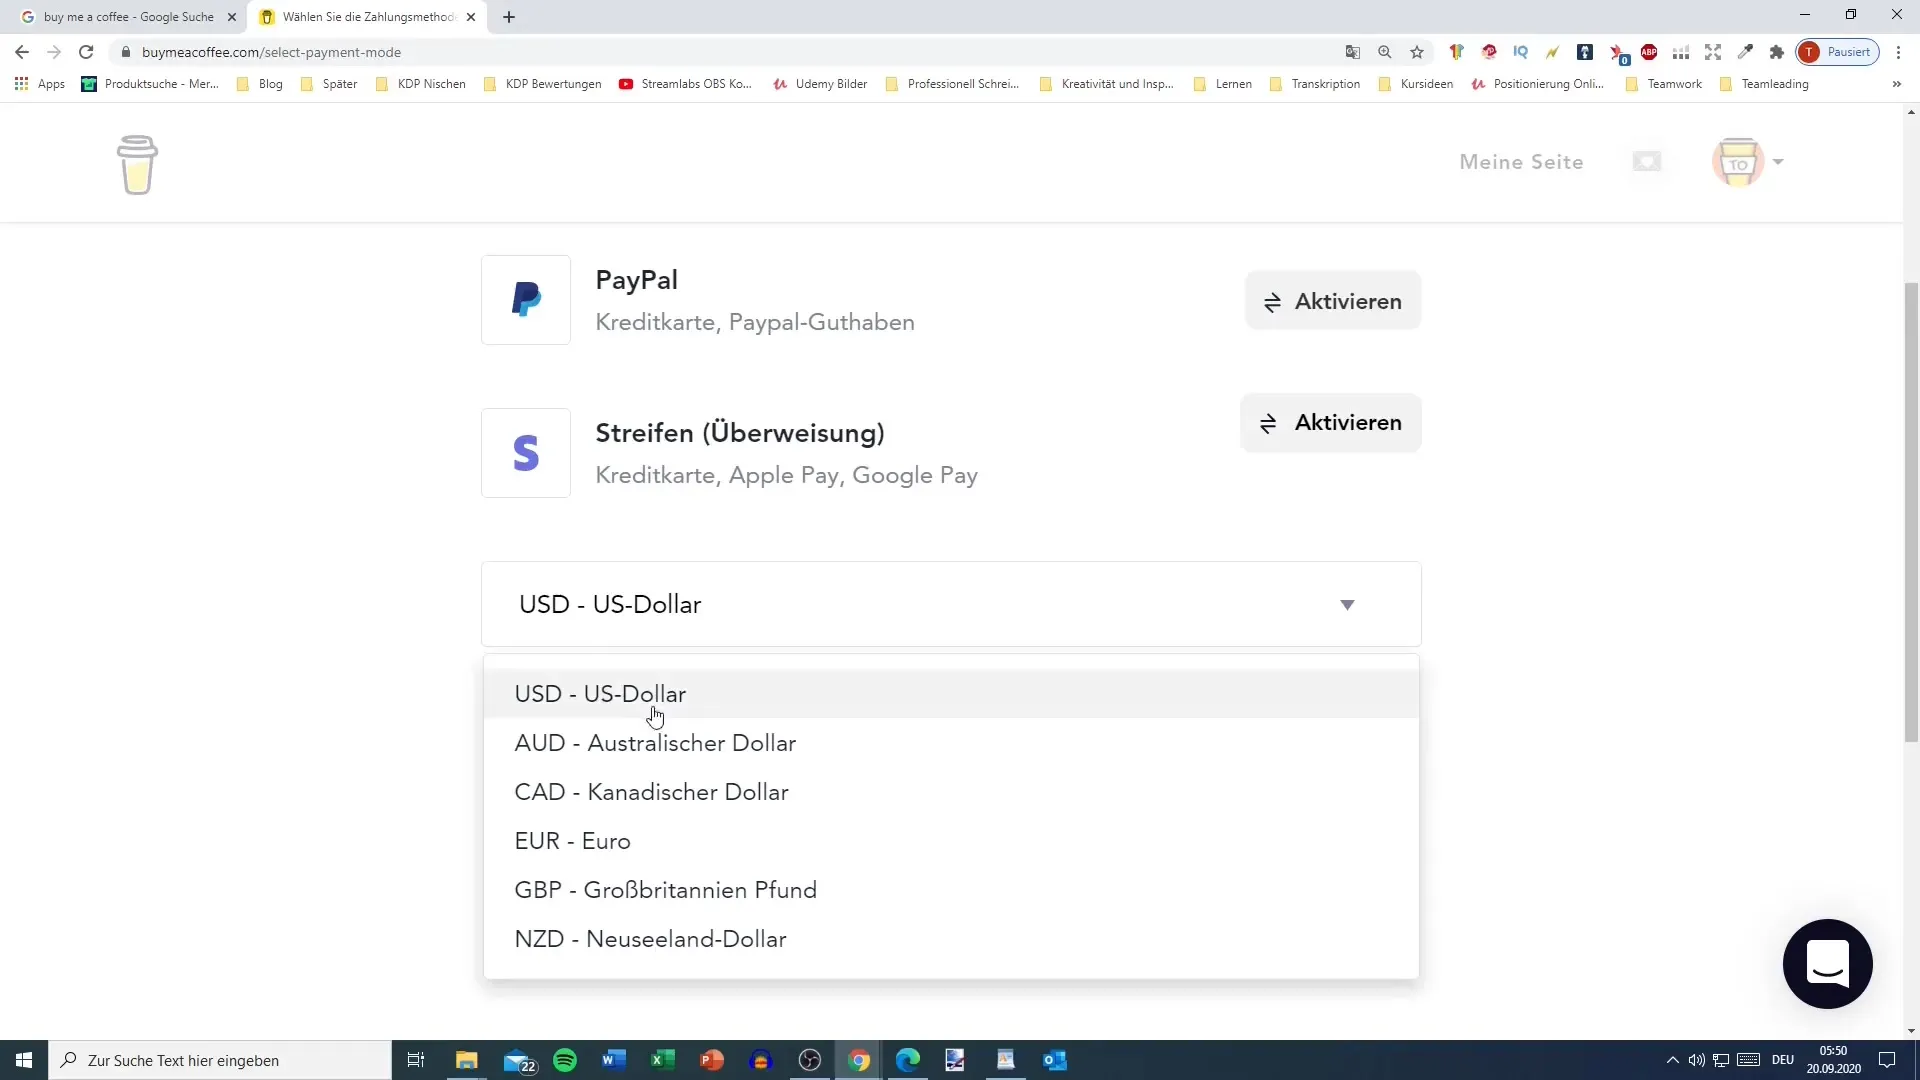The image size is (1920, 1080).
Task: Click the yellow lightning extension icon
Action: [x=1553, y=52]
